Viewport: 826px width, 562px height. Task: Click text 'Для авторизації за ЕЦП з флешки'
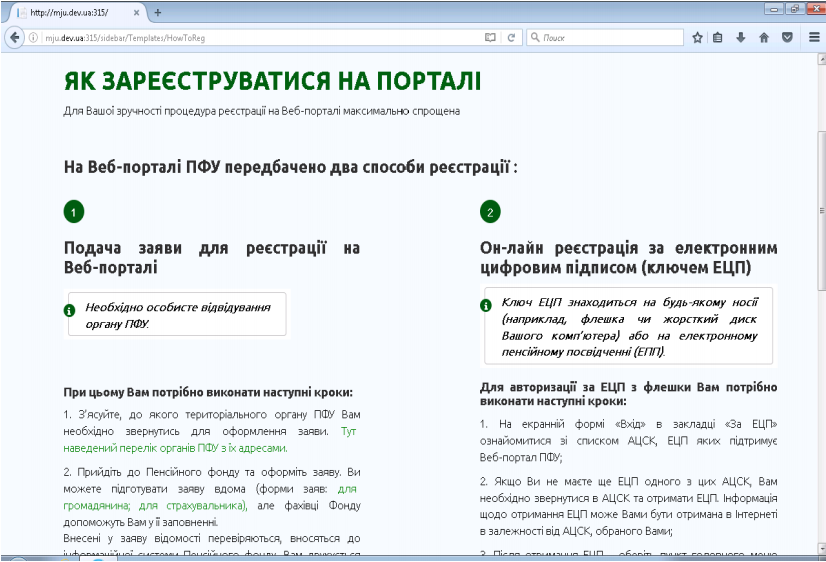[628, 394]
